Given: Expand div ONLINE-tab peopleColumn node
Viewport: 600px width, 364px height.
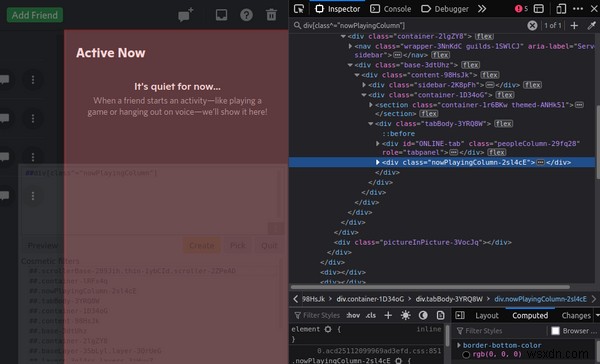Looking at the screenshot, I should coord(378,144).
